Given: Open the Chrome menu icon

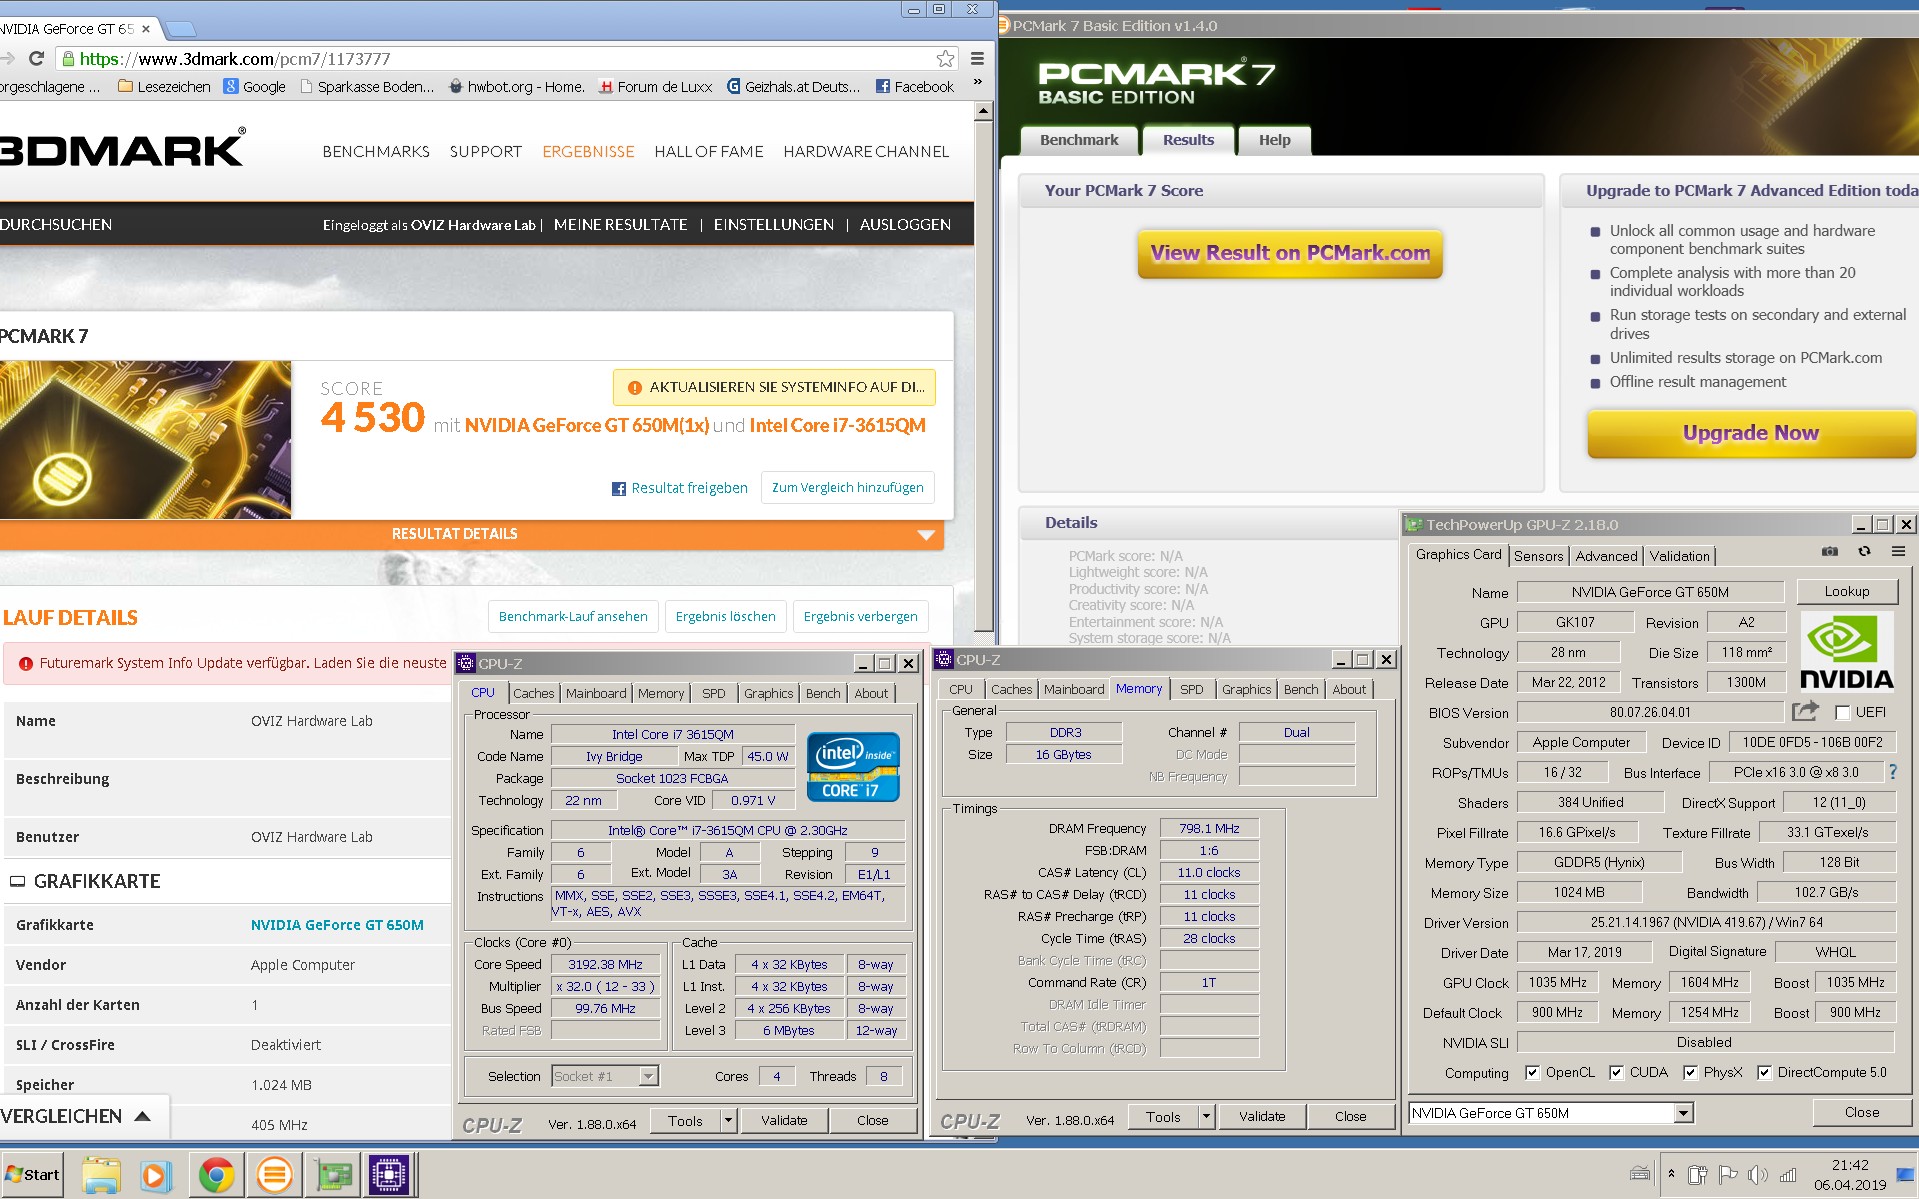Looking at the screenshot, I should click(977, 59).
